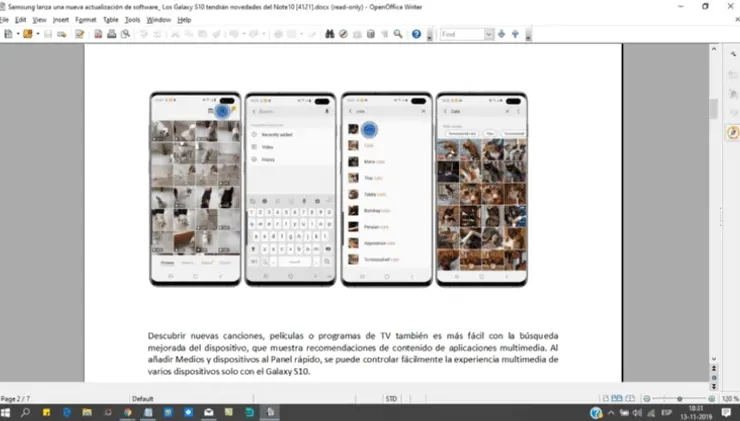The image size is (740, 421).
Task: Click the Find Next down arrow
Action: pos(502,34)
